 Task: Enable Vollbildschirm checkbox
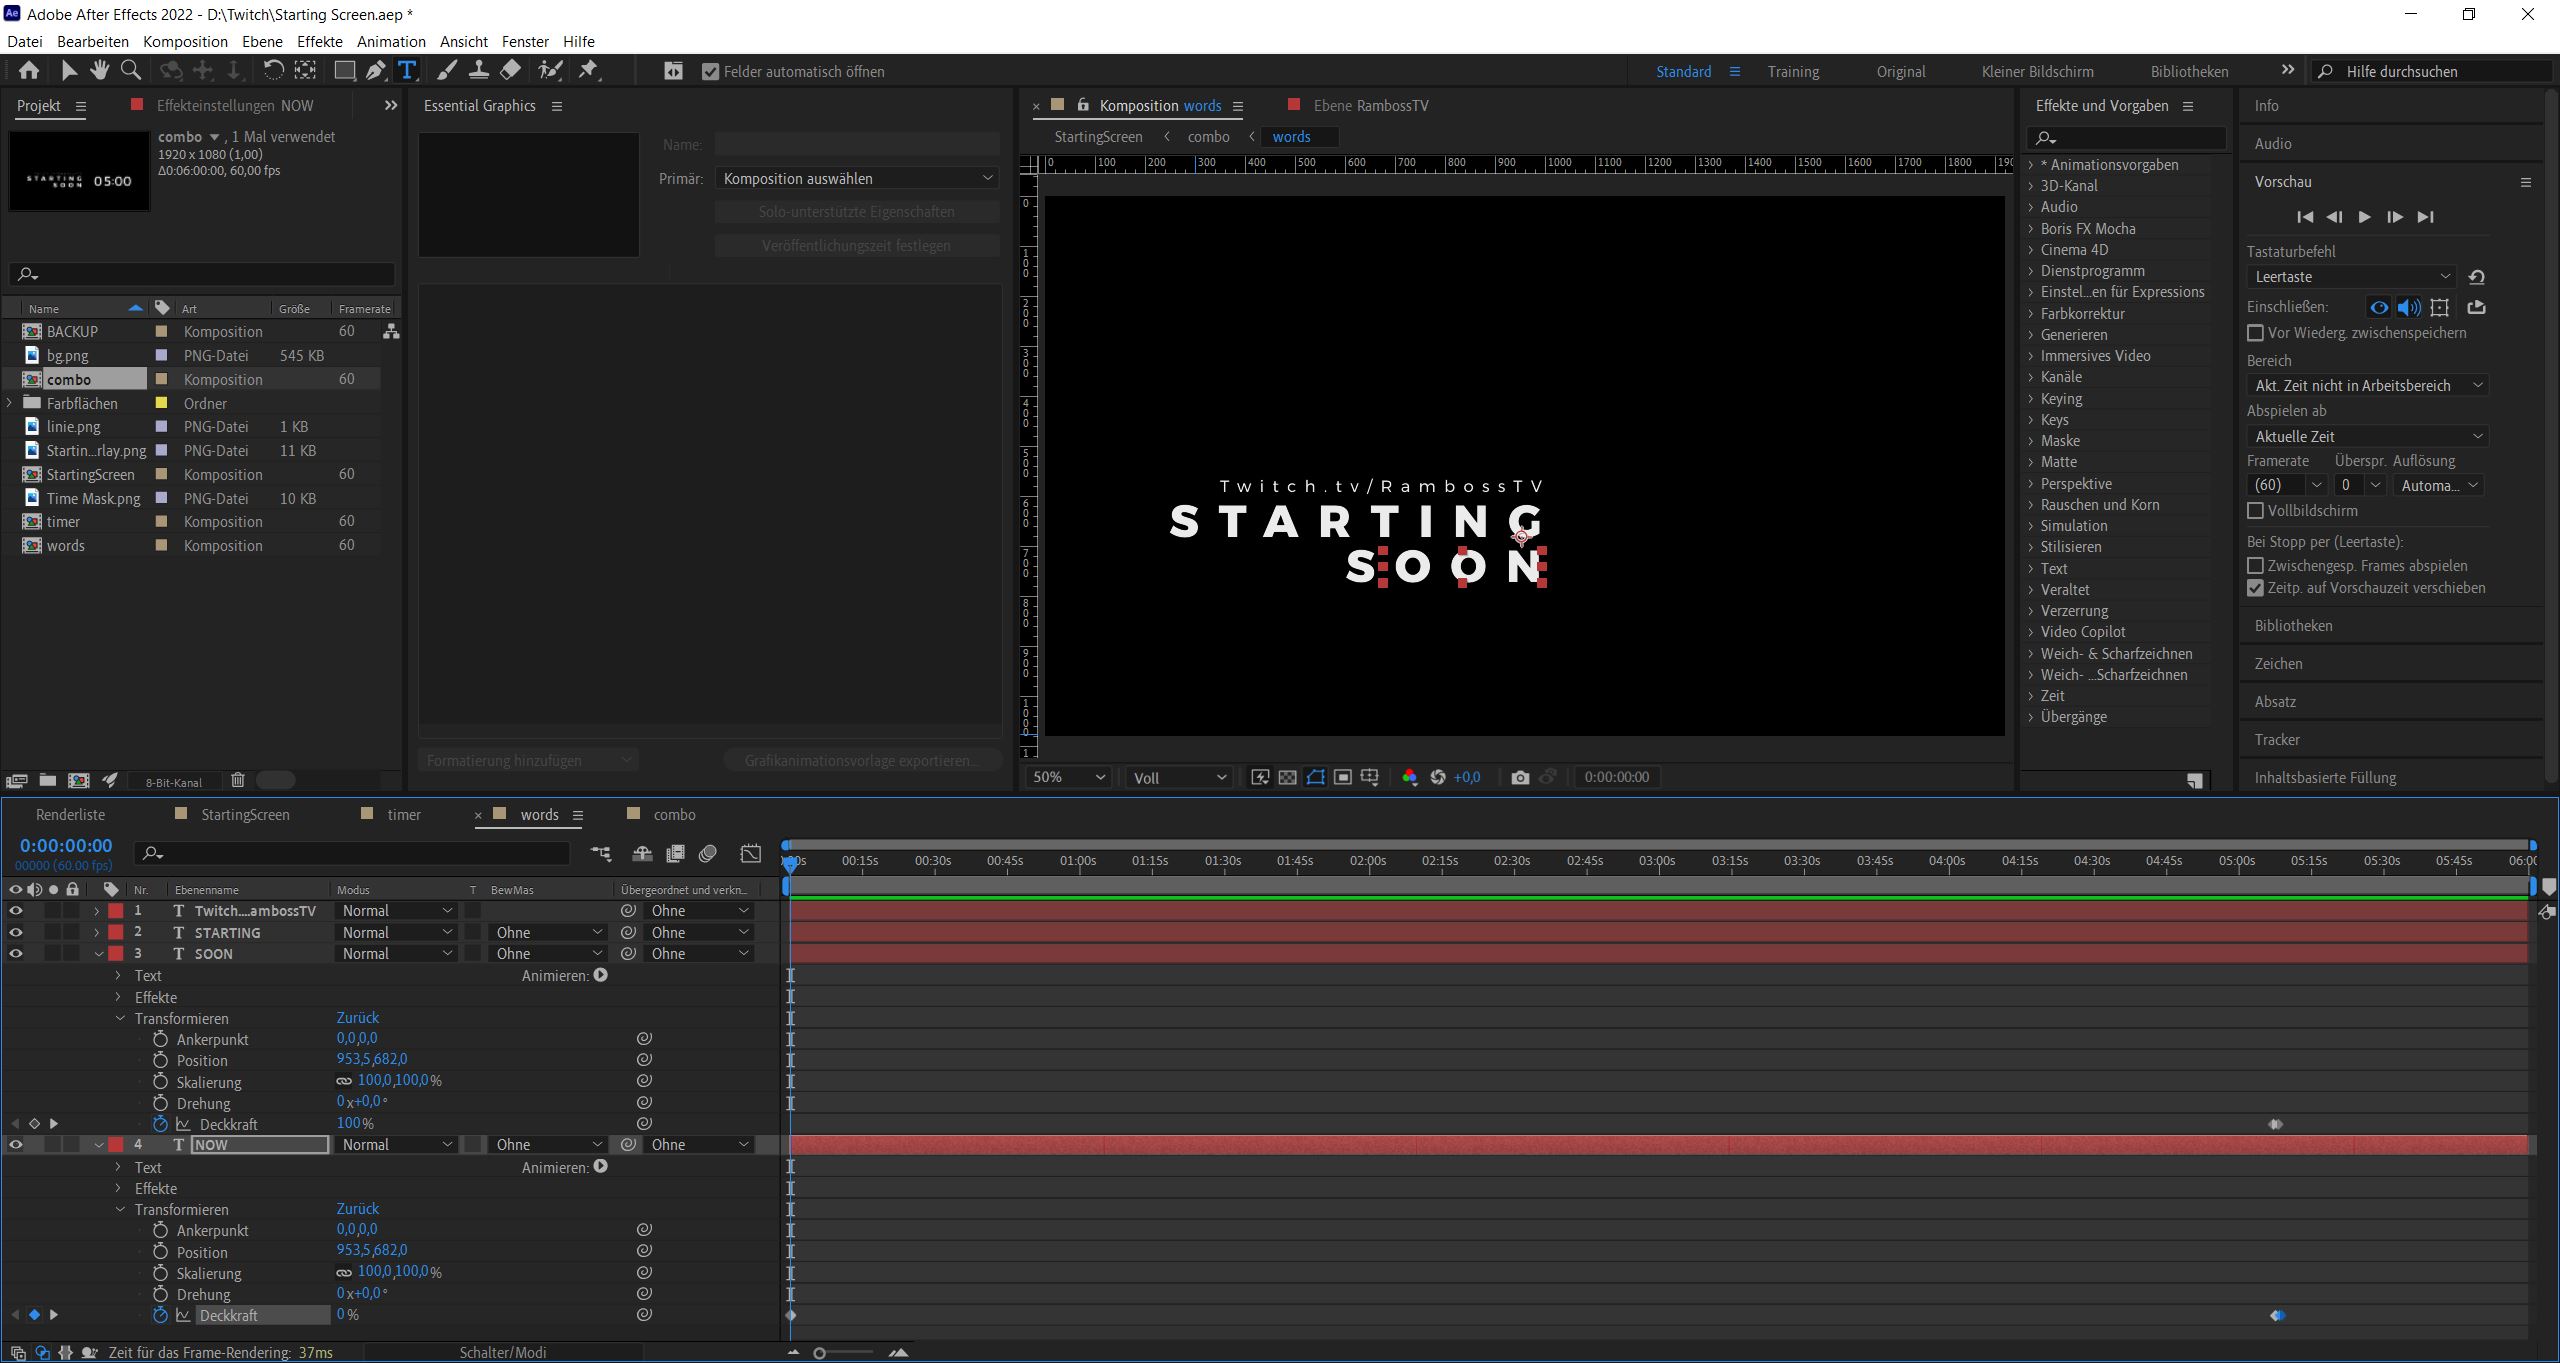pyautogui.click(x=2256, y=511)
